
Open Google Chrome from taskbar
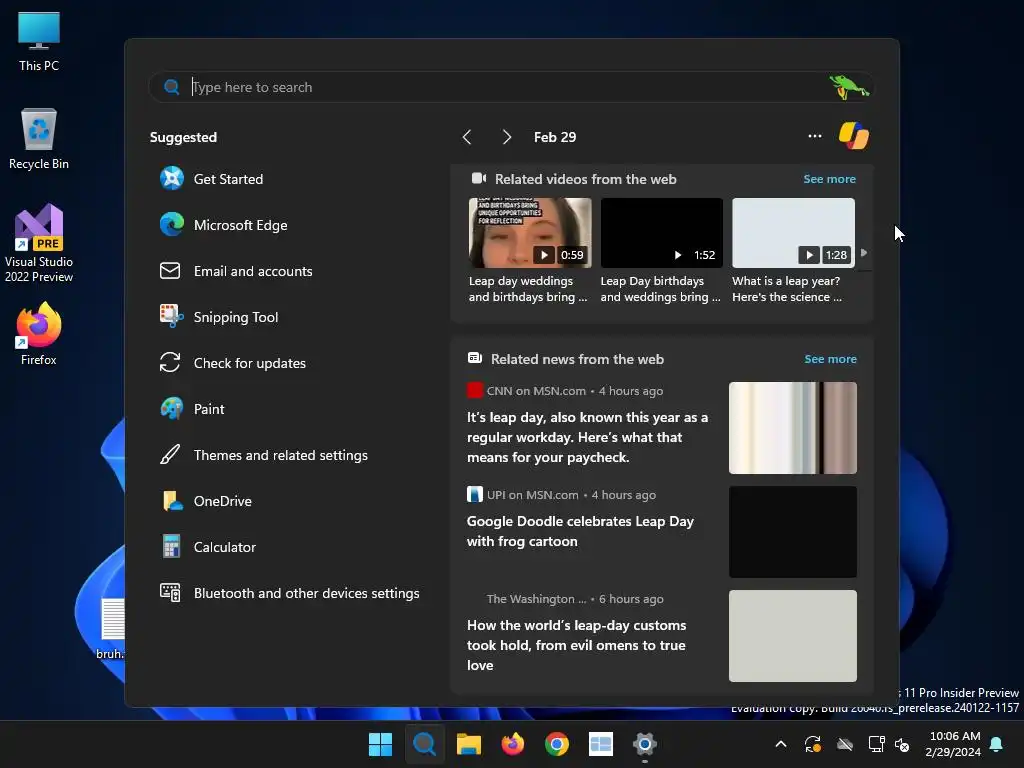[x=556, y=744]
